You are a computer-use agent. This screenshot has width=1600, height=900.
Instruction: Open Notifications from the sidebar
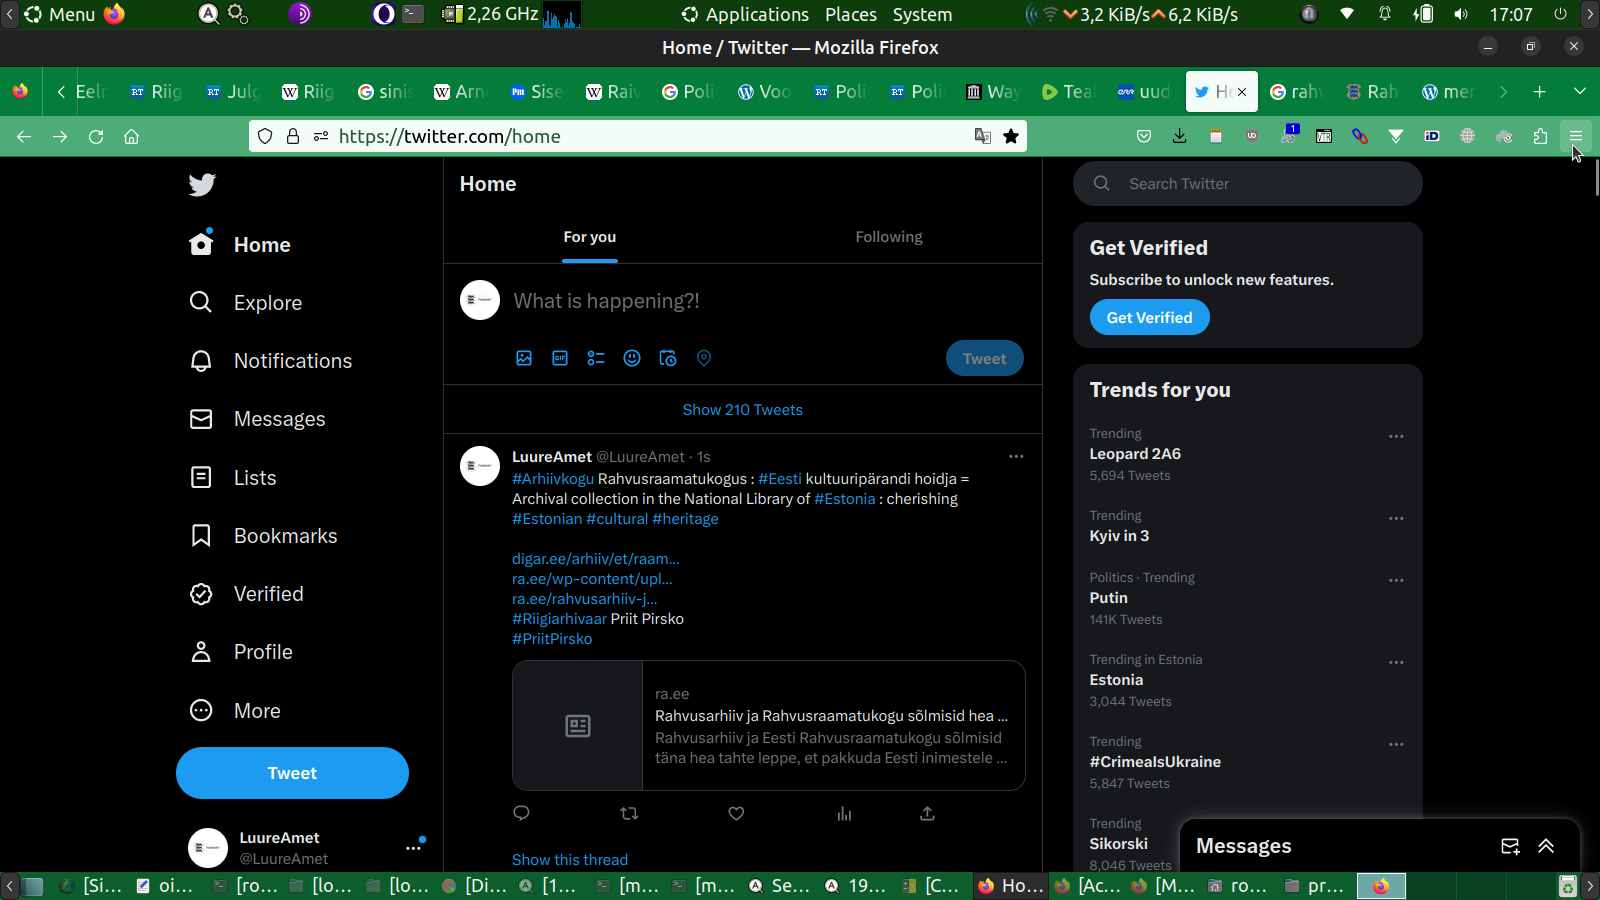[x=271, y=361]
